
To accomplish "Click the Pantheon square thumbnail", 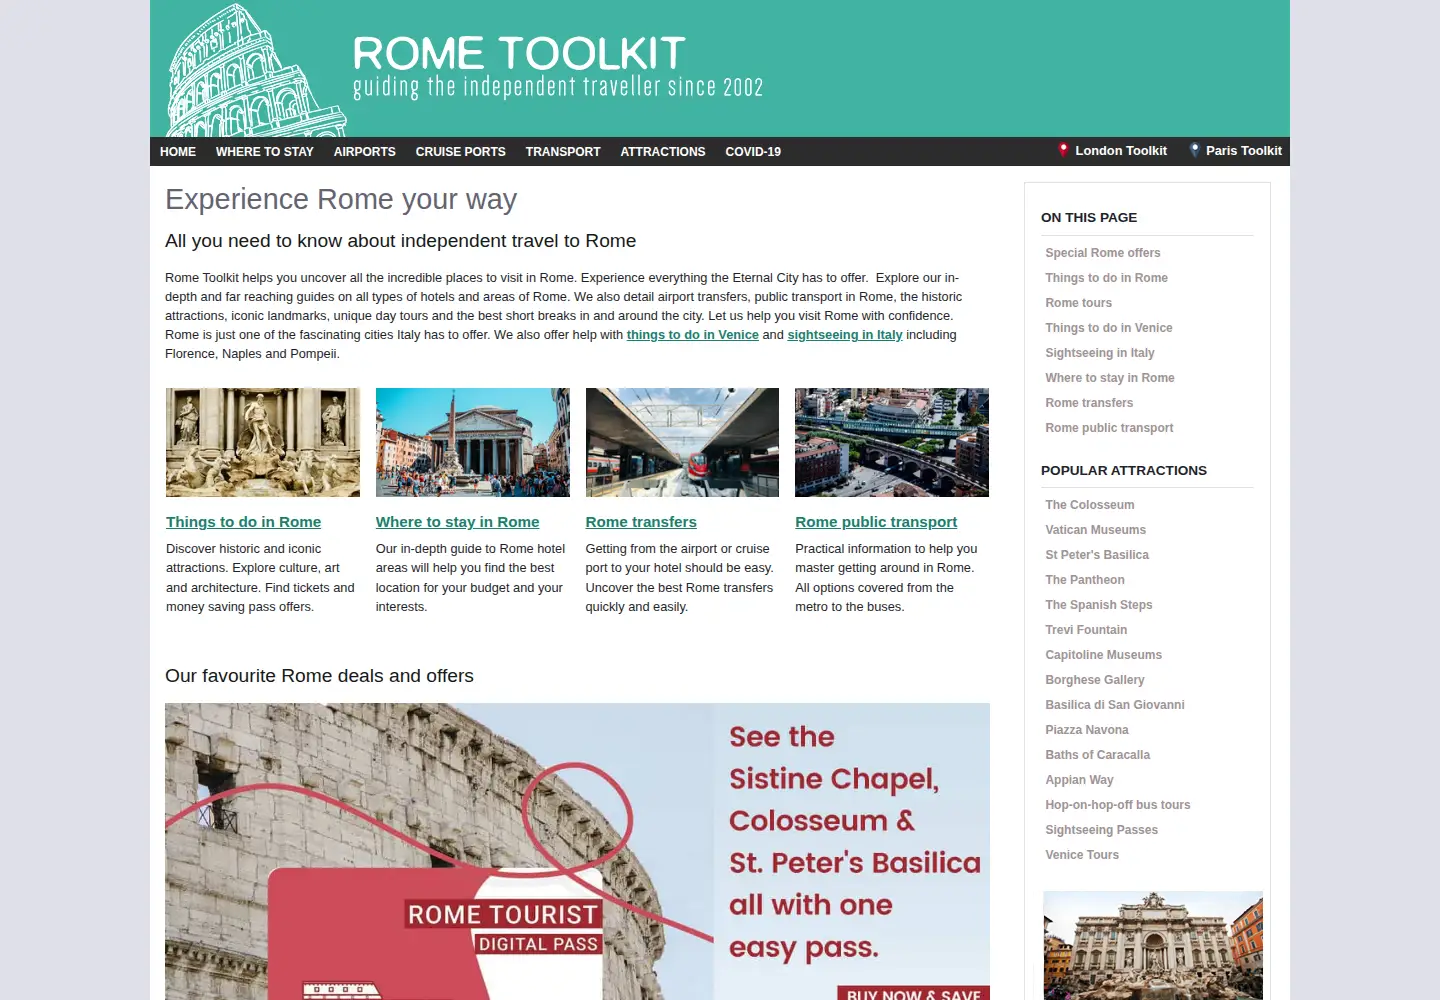I will [473, 442].
